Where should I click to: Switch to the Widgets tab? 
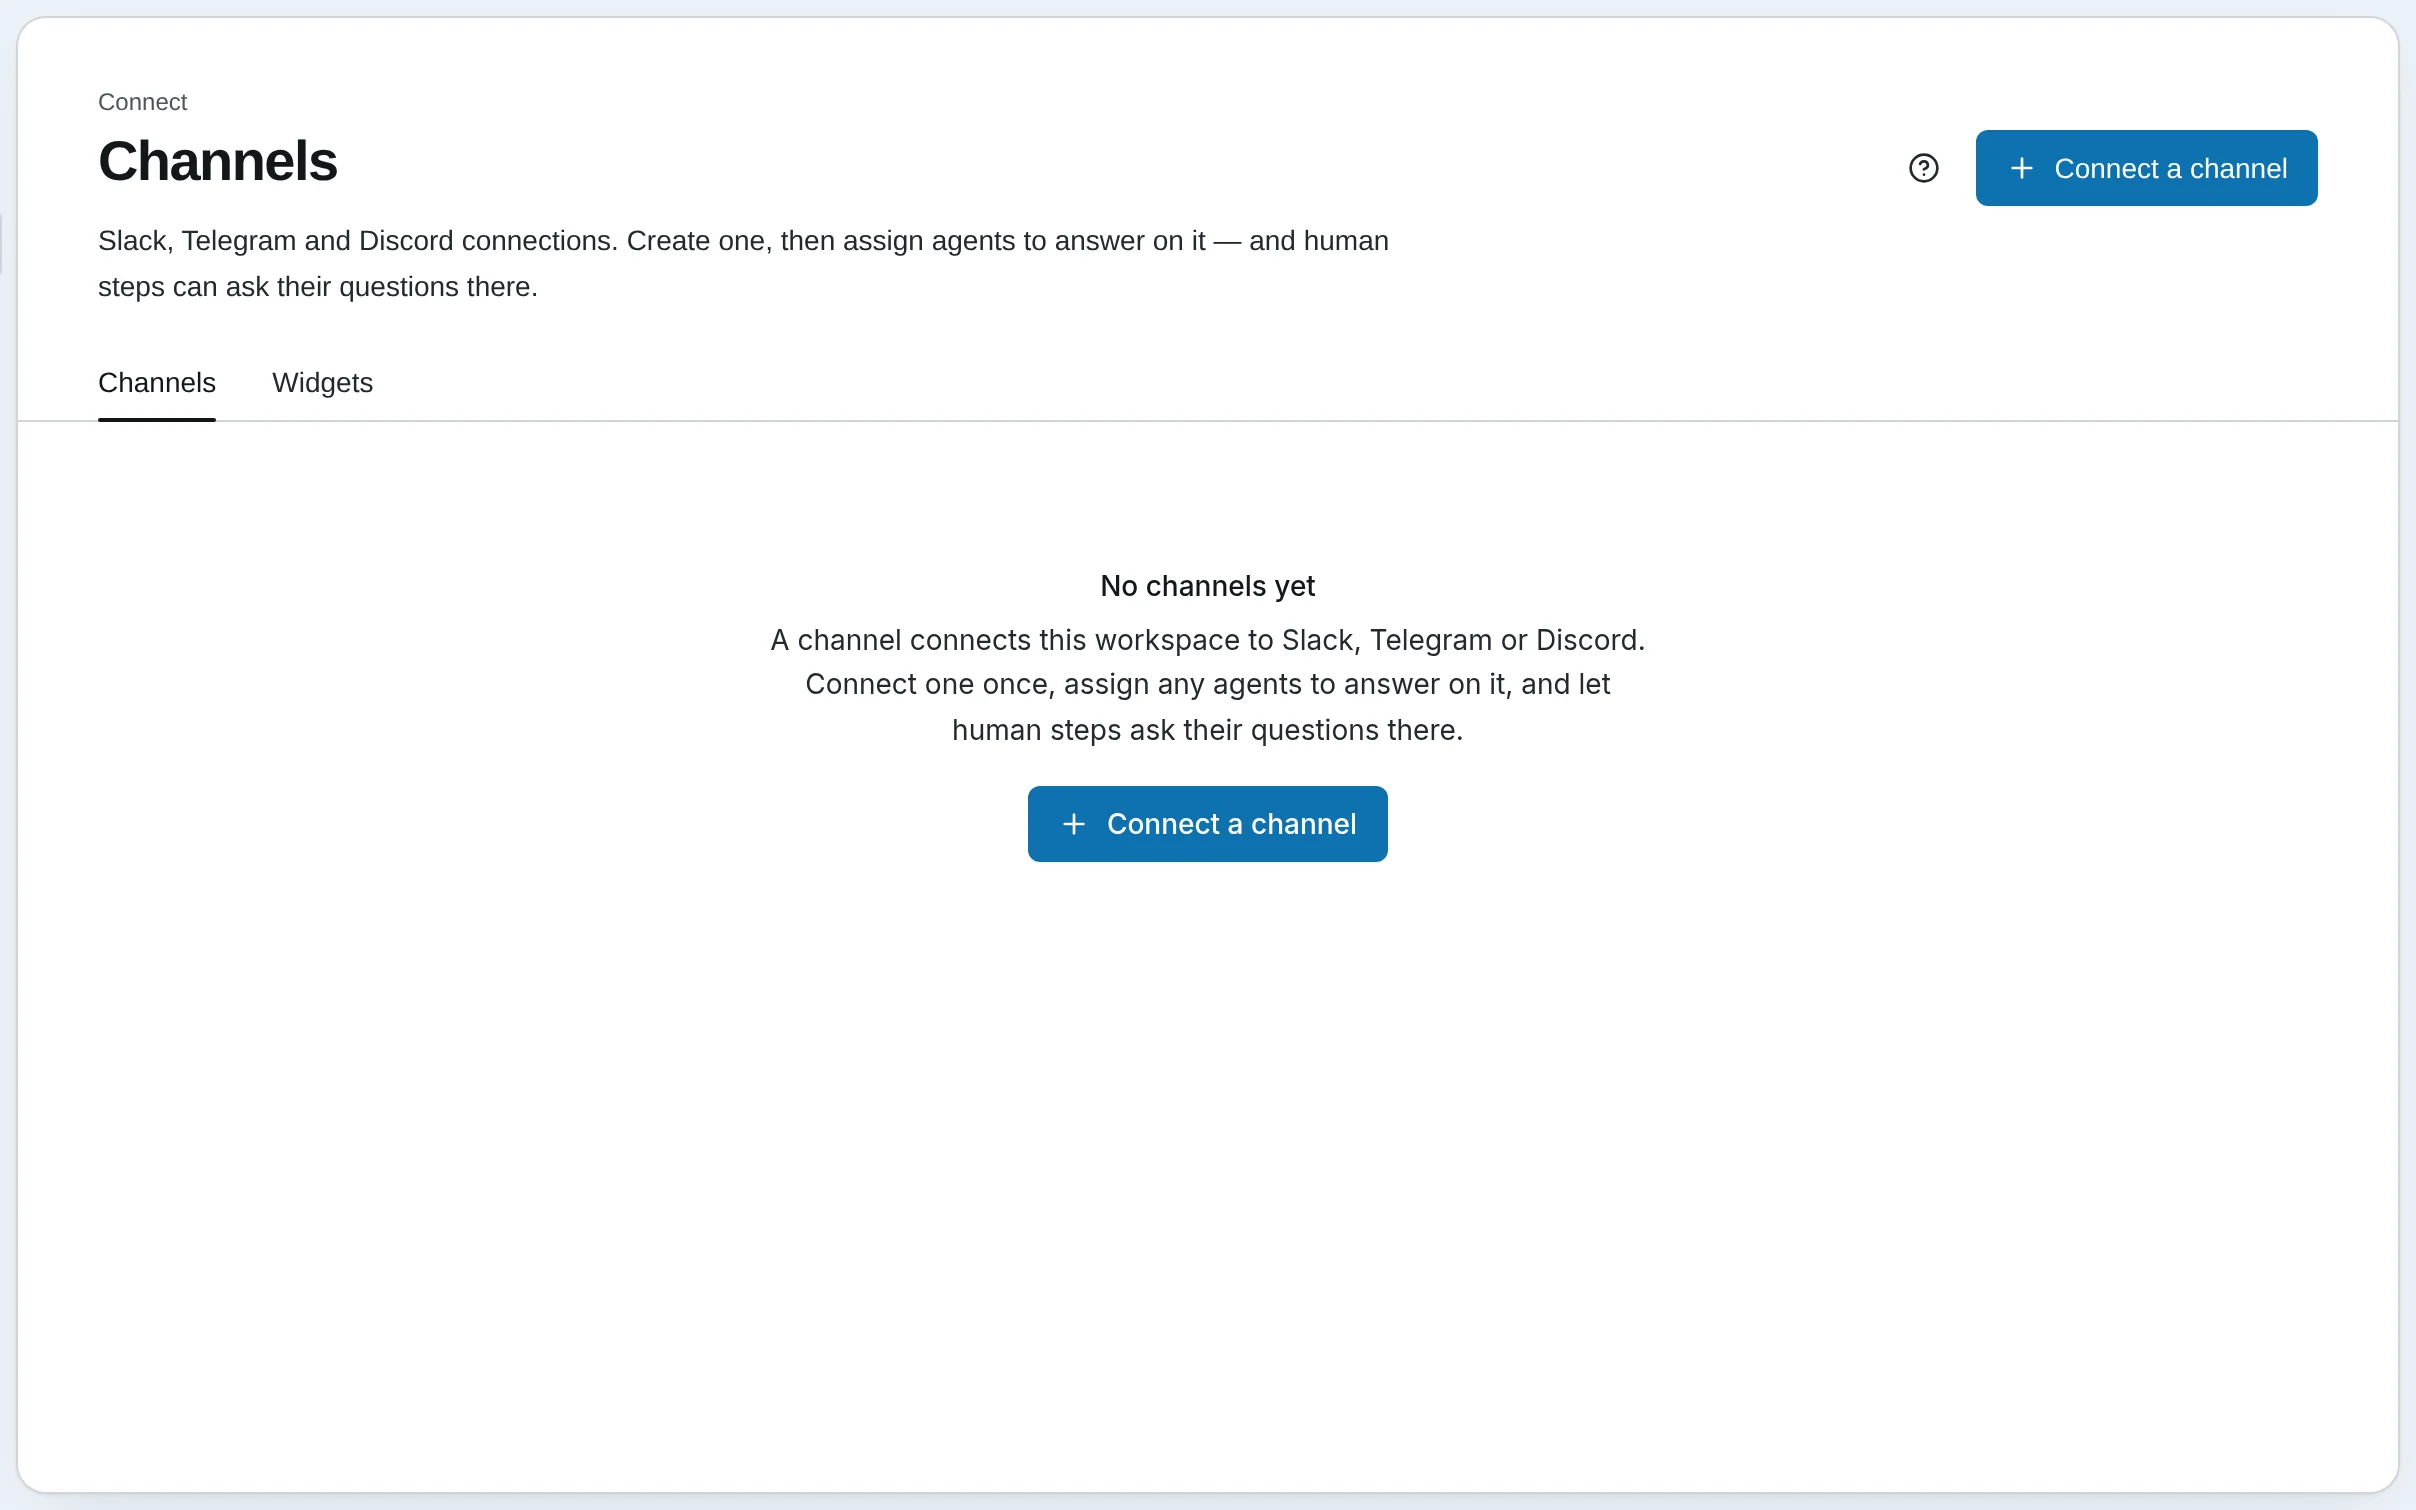pos(322,383)
